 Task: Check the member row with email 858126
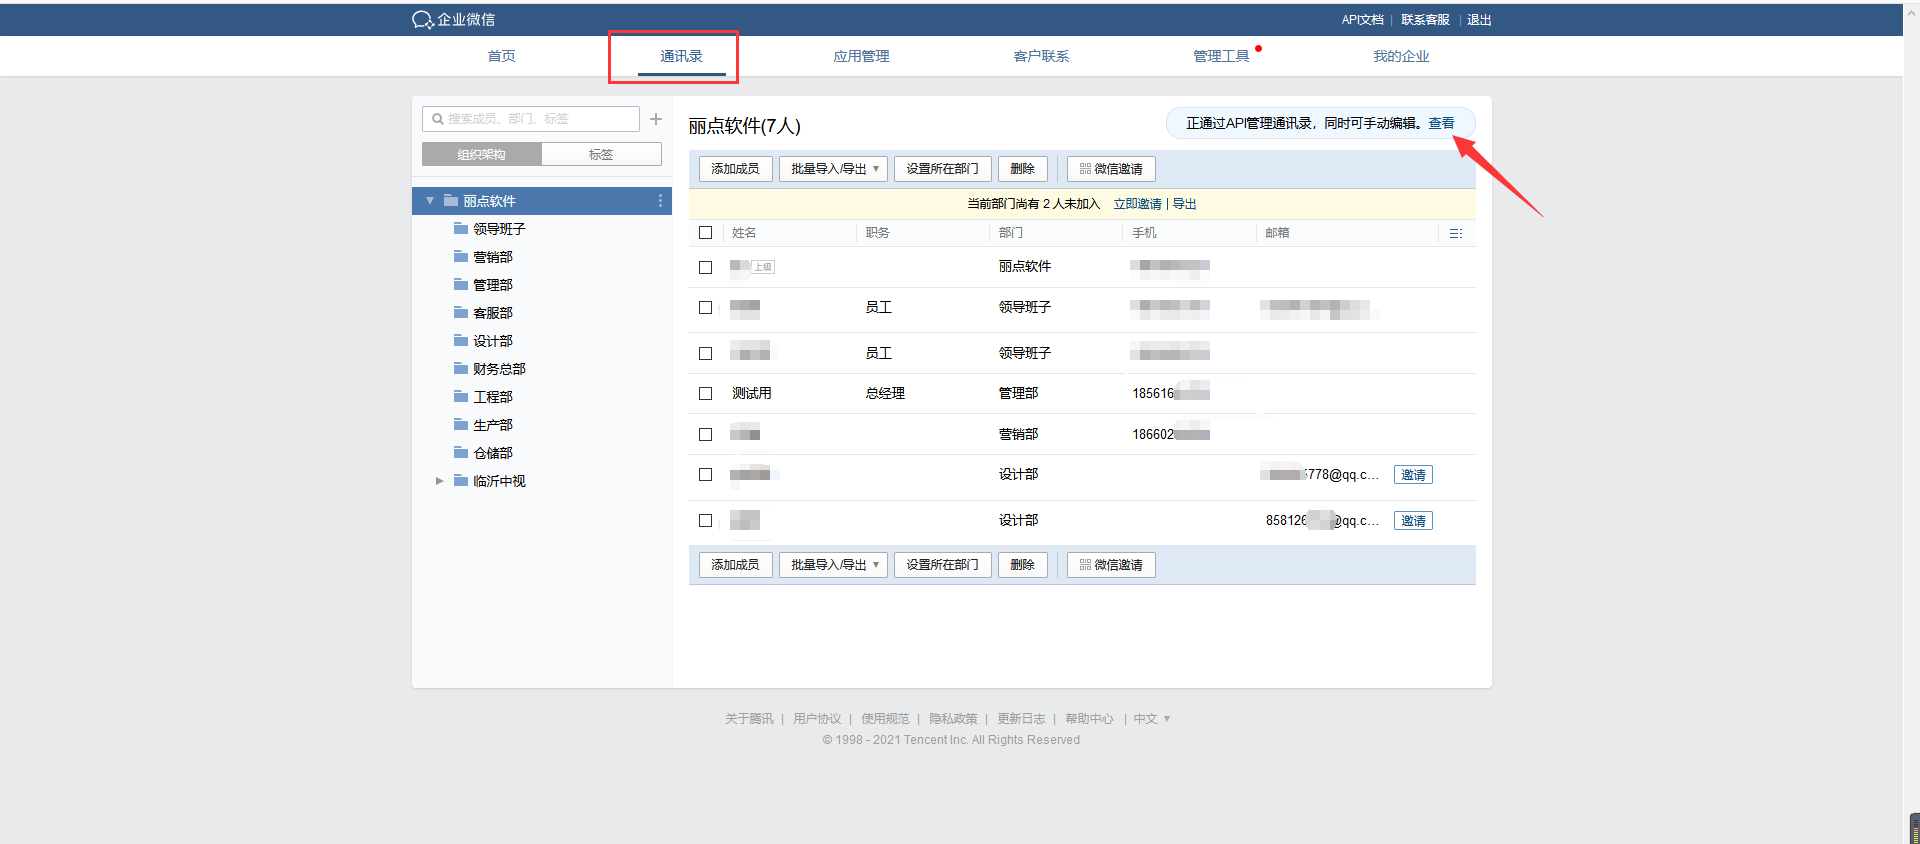706,521
